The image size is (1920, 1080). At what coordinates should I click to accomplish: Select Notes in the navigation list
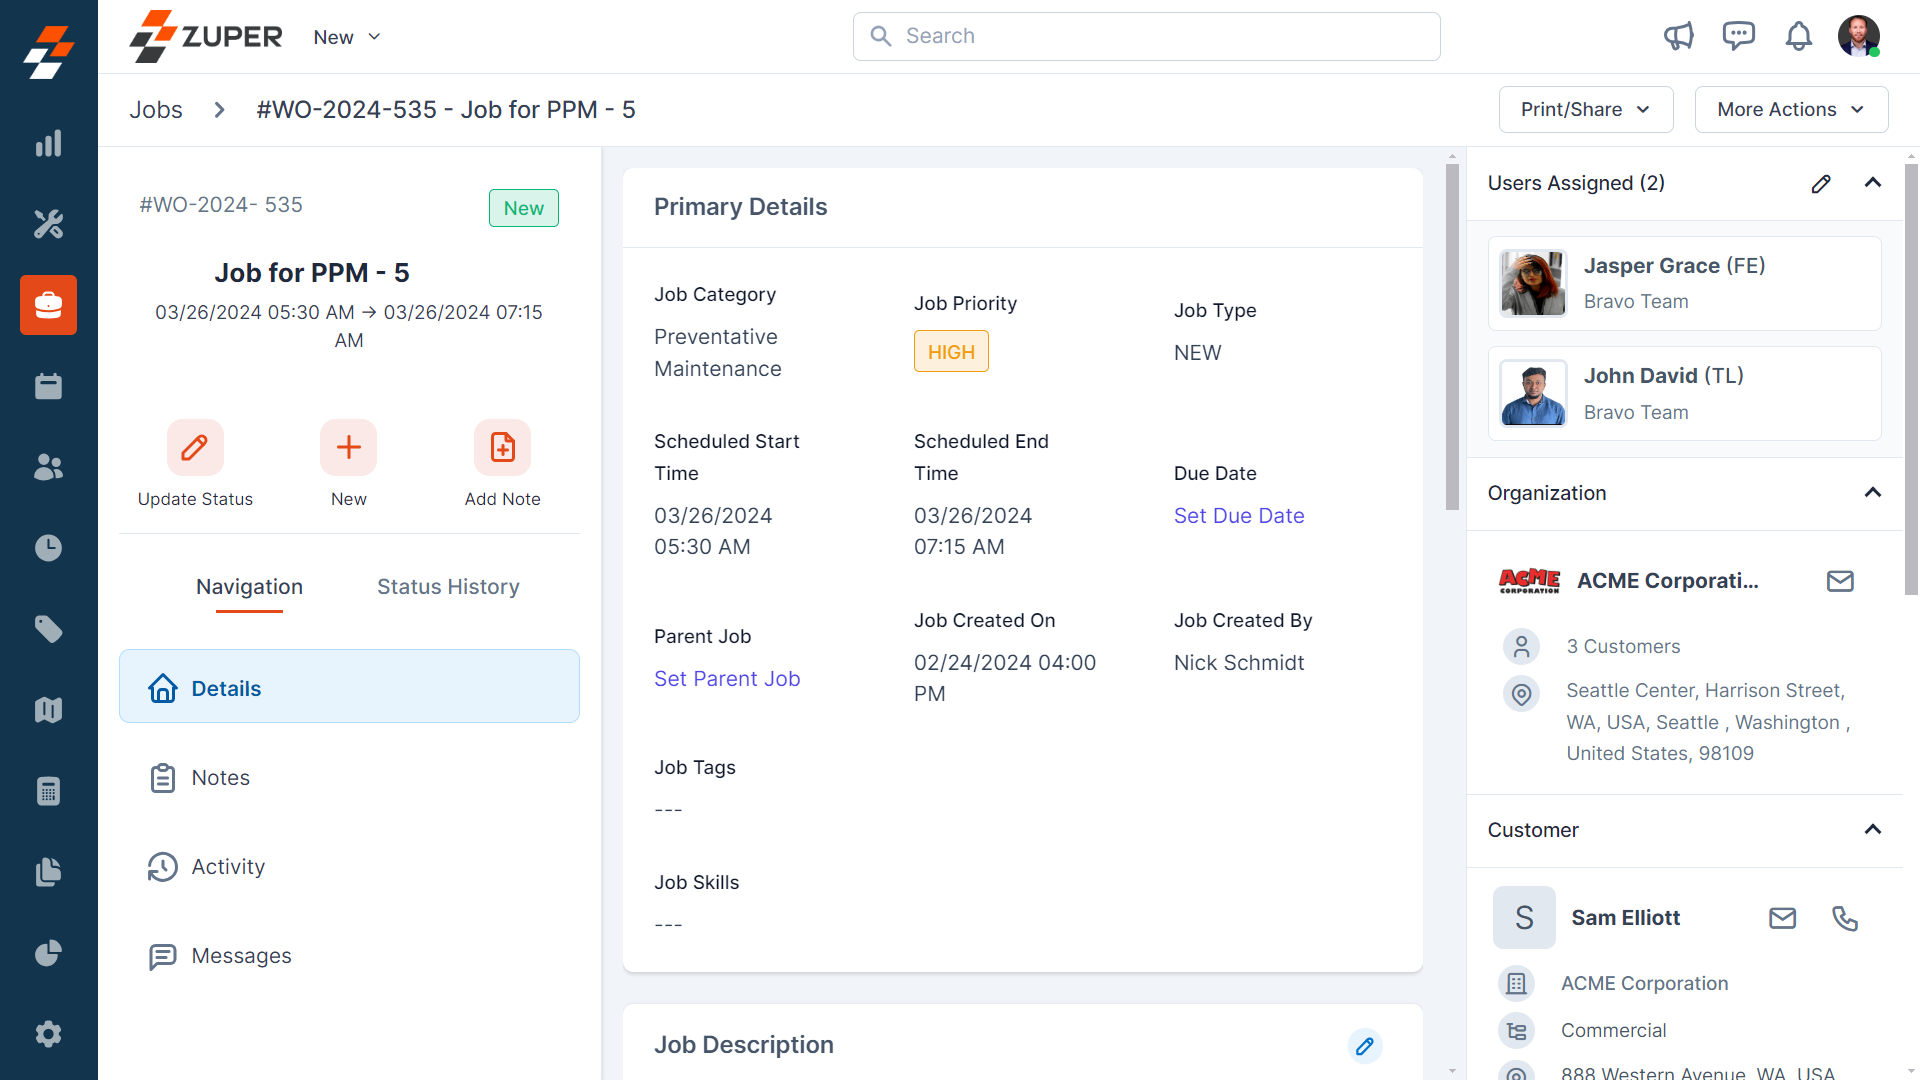[x=221, y=778]
